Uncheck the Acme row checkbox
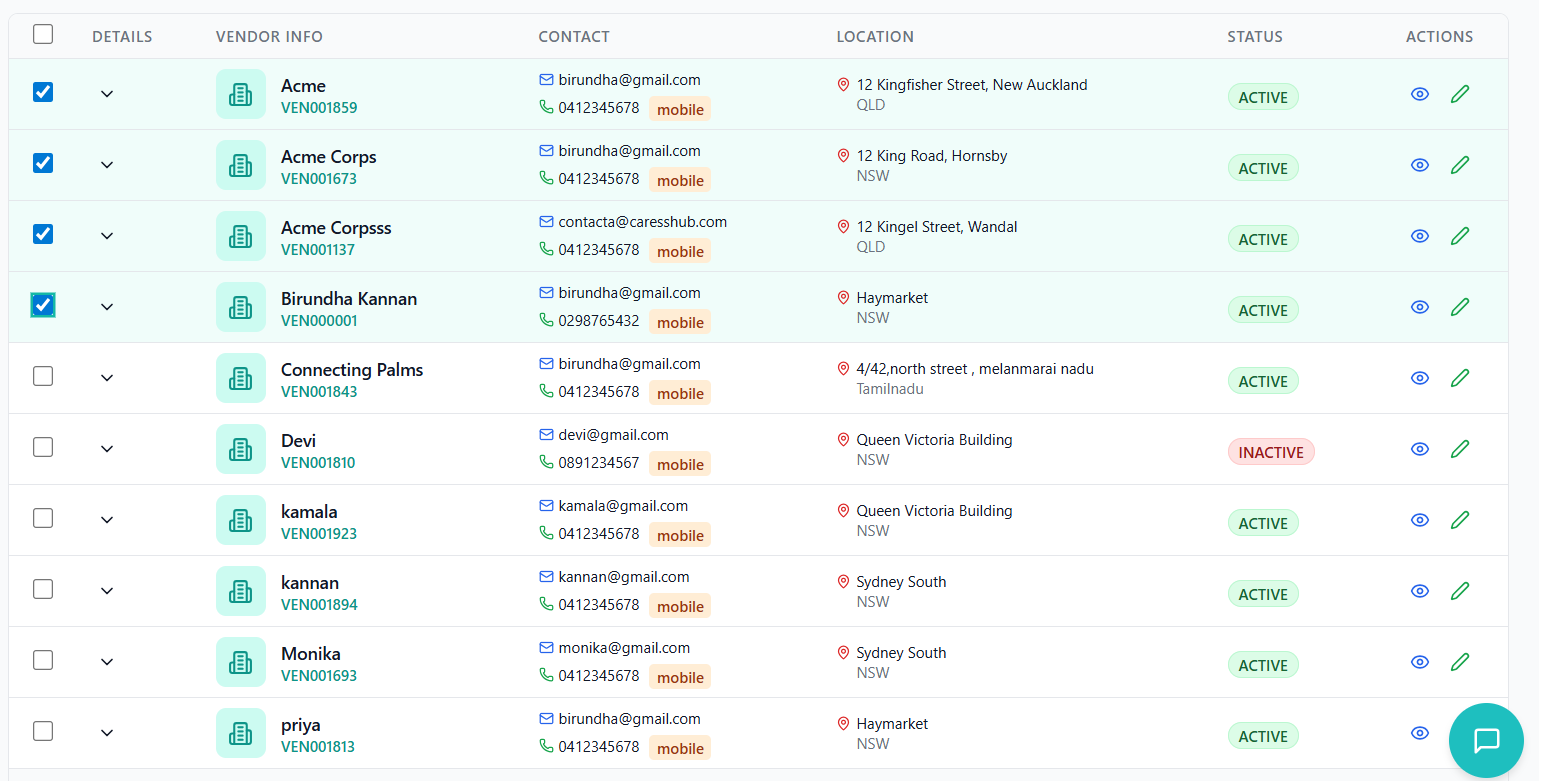Screen dimensions: 1549x781 pyautogui.click(x=43, y=91)
